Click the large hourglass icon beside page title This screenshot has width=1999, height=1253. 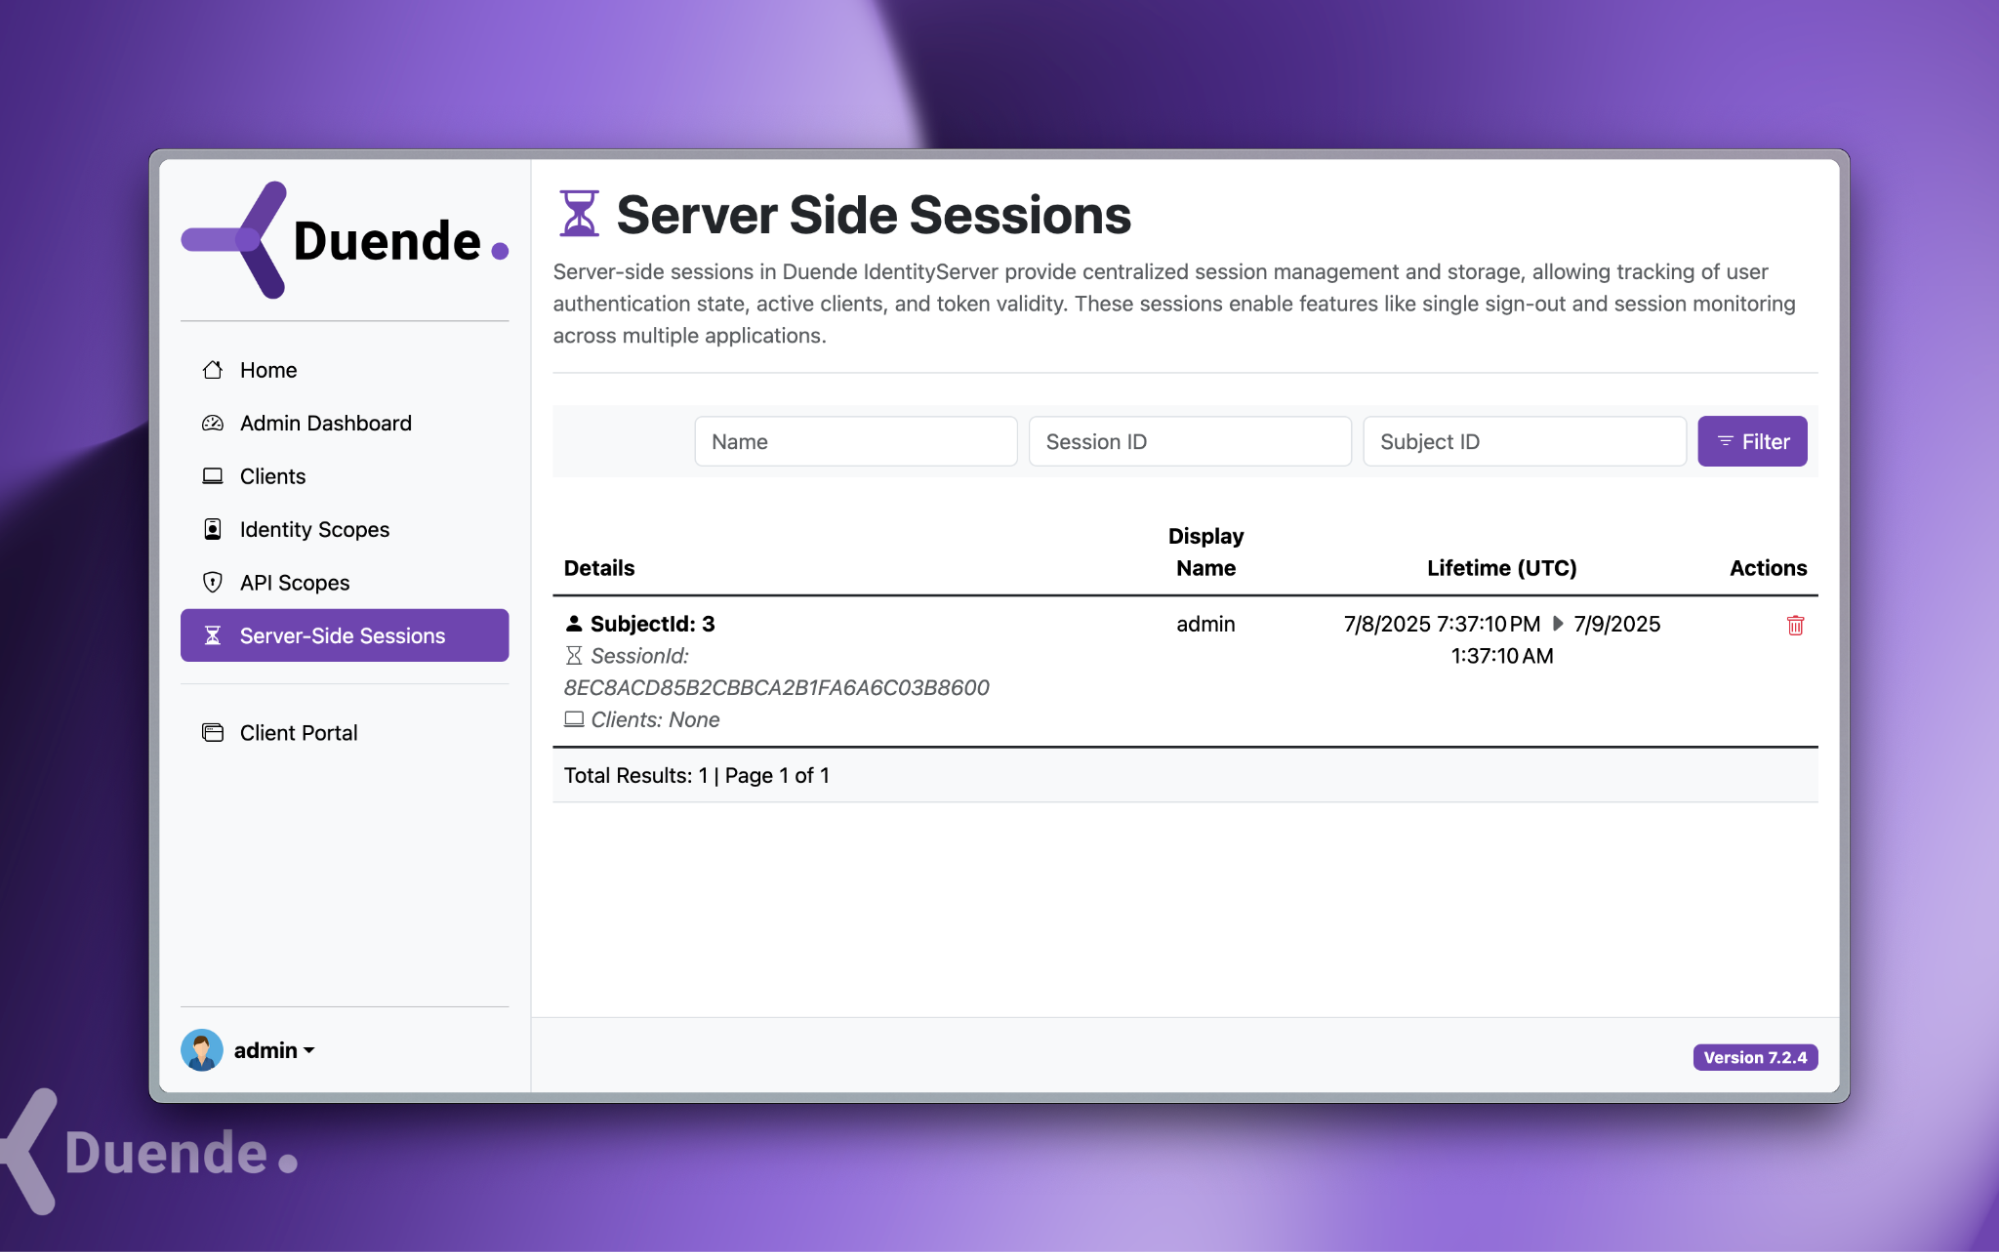pos(579,214)
